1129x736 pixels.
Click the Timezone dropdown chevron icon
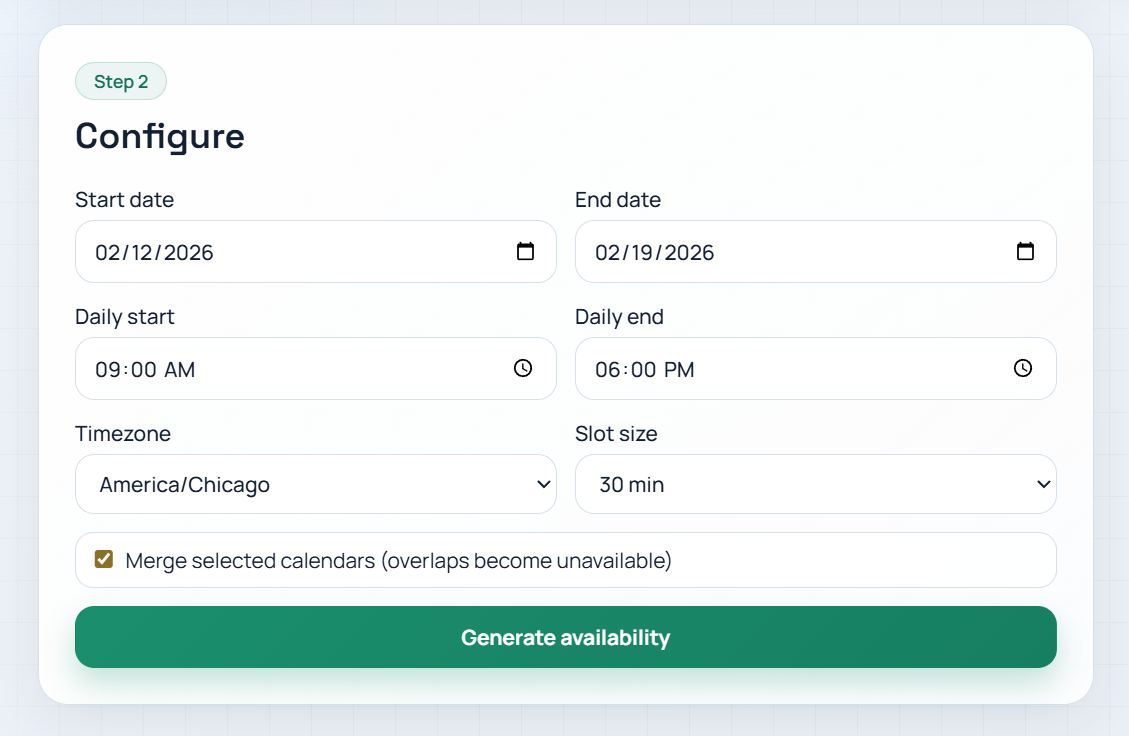tap(542, 484)
